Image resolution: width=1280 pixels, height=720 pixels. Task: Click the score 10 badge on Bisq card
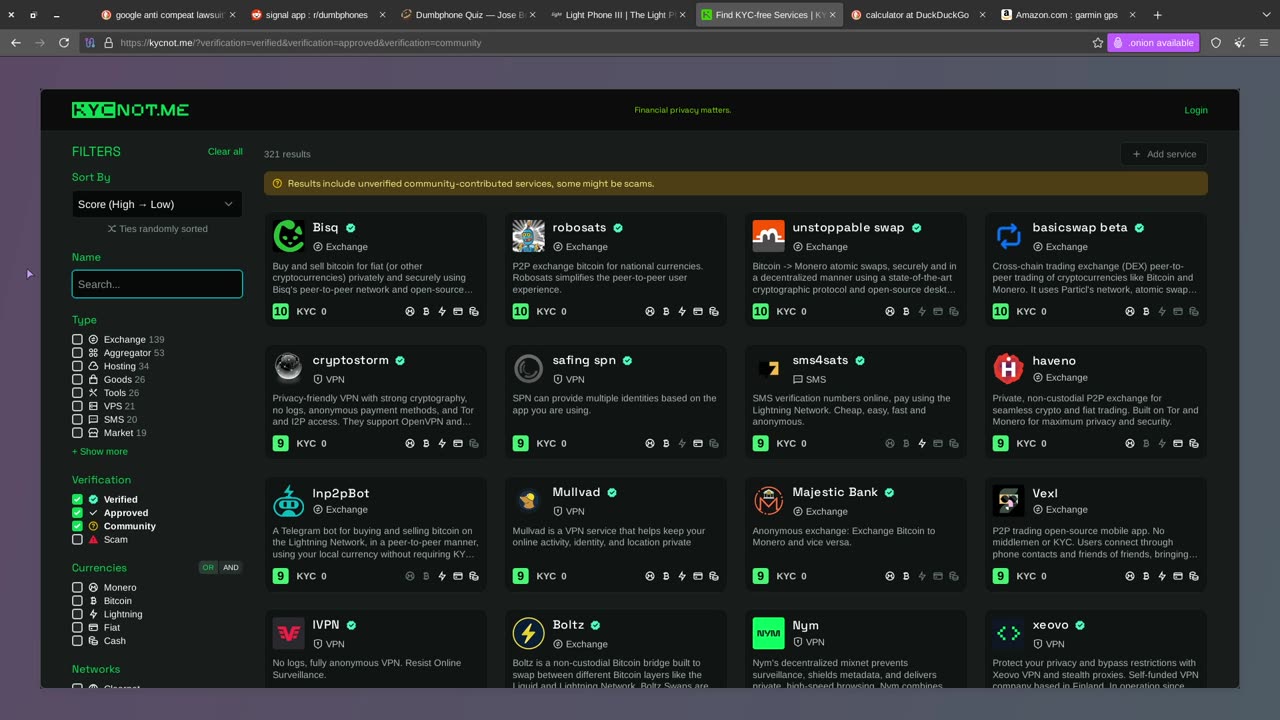pyautogui.click(x=281, y=311)
